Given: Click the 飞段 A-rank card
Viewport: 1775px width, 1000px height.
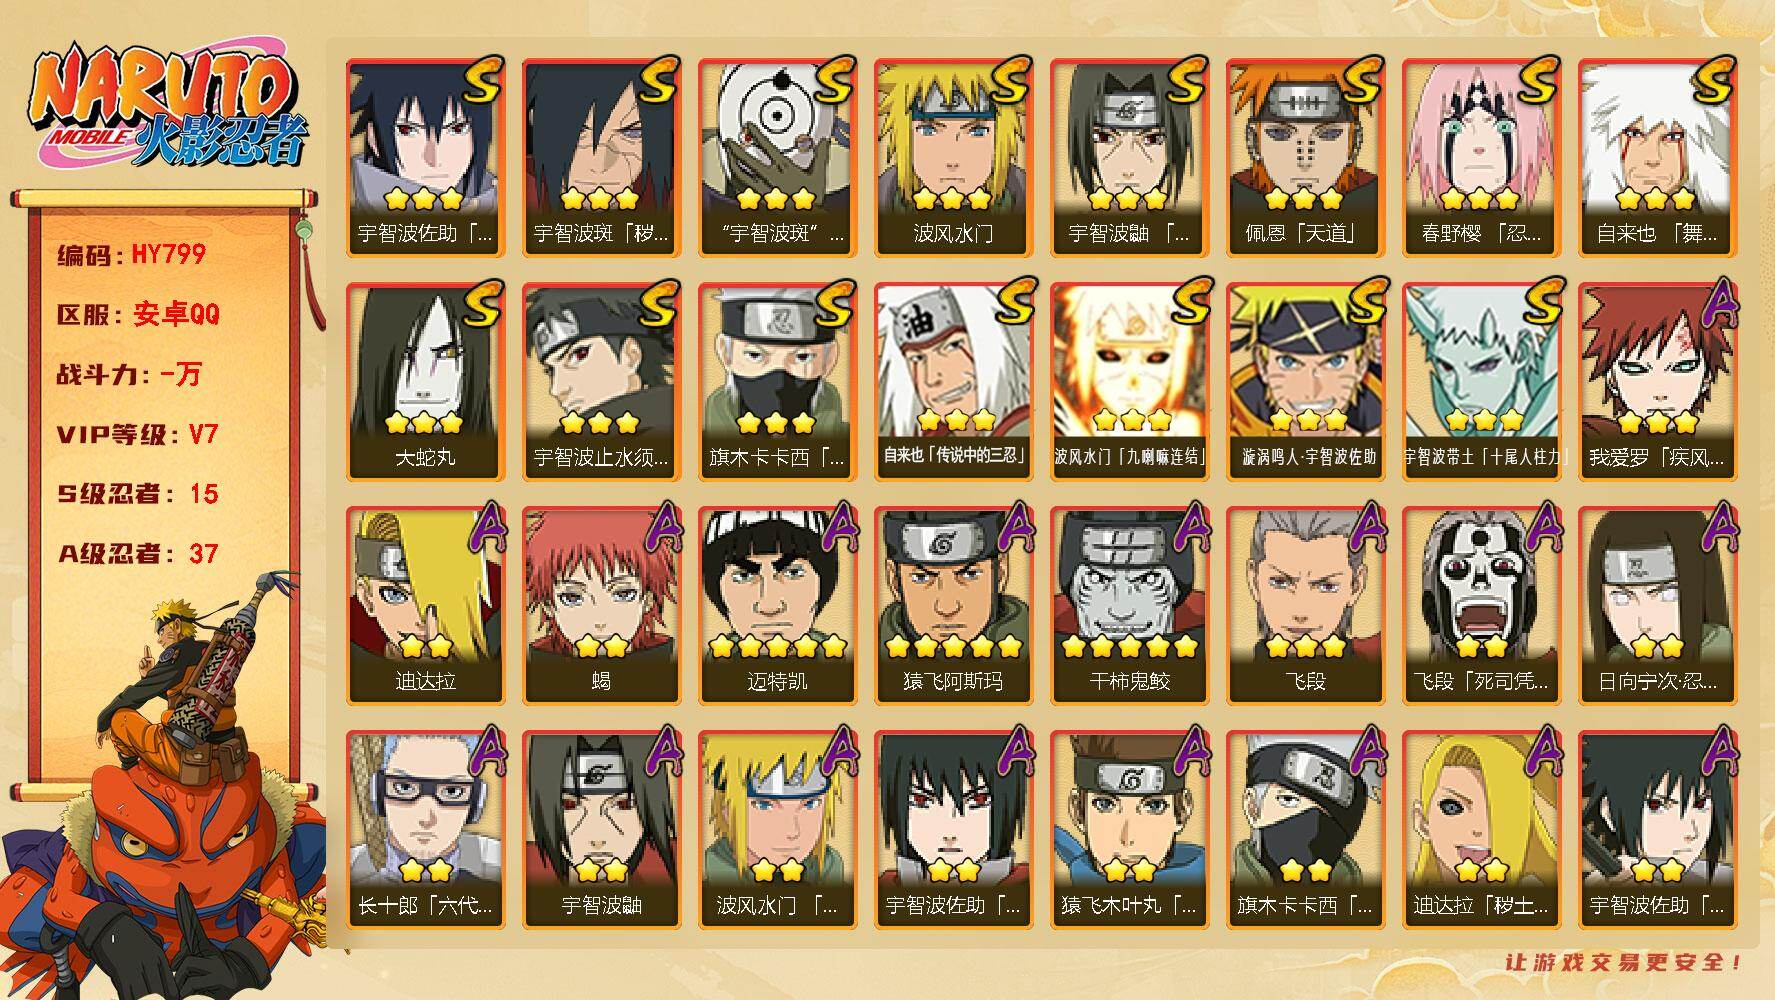Looking at the screenshot, I should click(1305, 605).
